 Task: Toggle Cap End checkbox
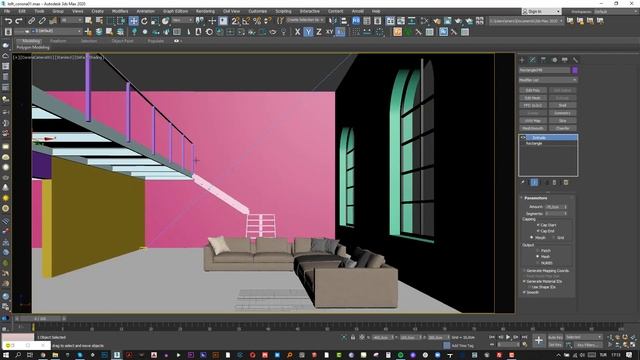[x=538, y=231]
